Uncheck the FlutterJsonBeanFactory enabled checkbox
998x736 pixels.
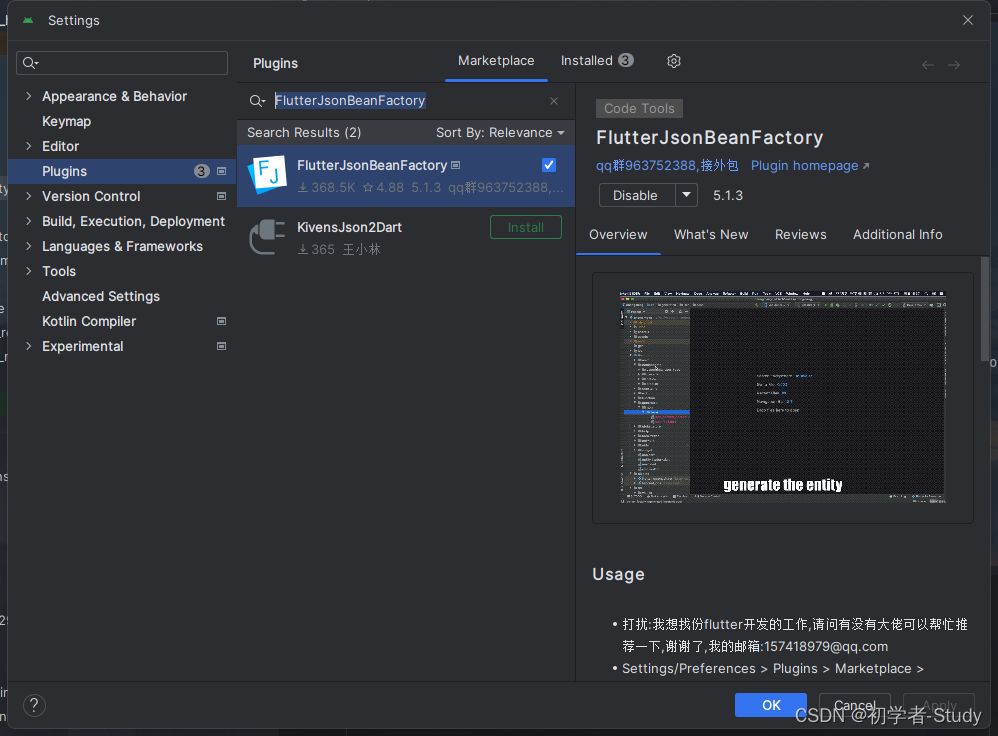pyautogui.click(x=549, y=165)
